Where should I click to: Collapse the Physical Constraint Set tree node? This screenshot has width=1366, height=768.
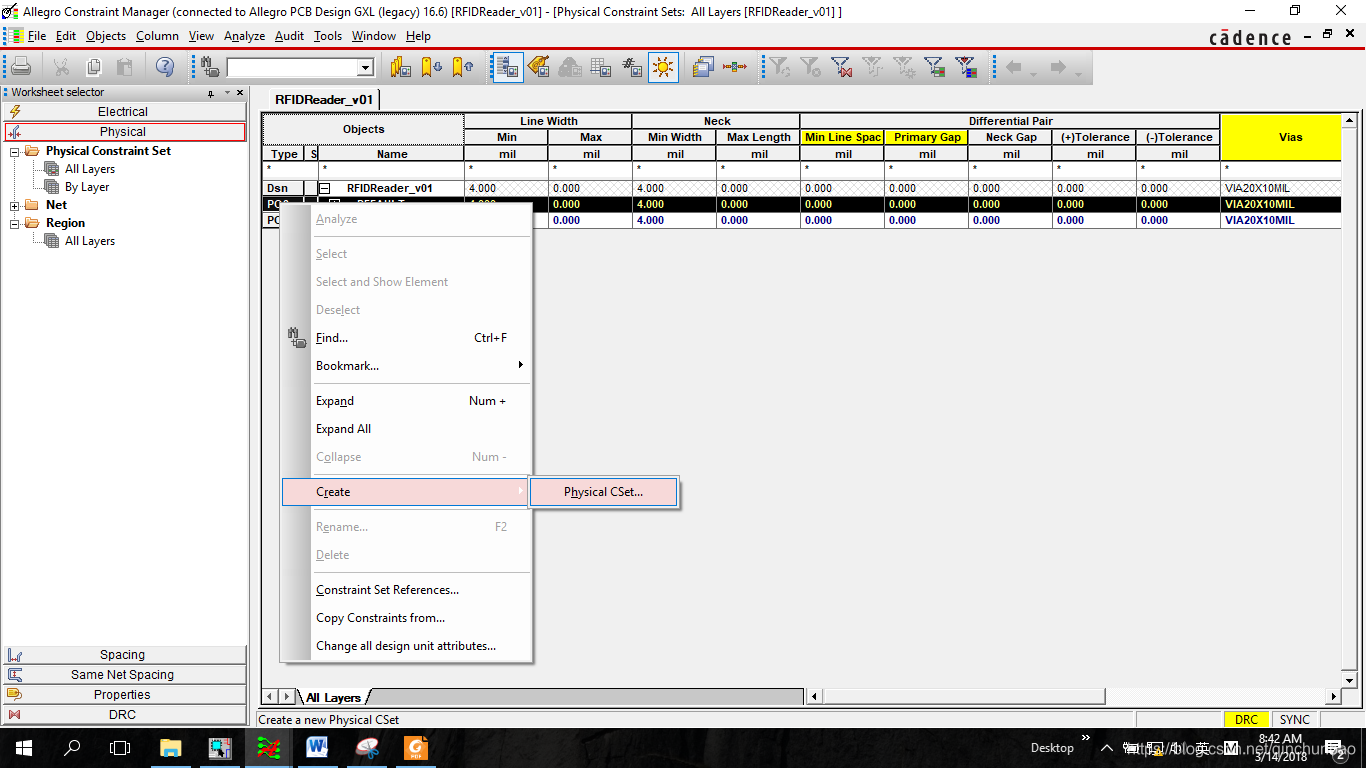tap(15, 152)
